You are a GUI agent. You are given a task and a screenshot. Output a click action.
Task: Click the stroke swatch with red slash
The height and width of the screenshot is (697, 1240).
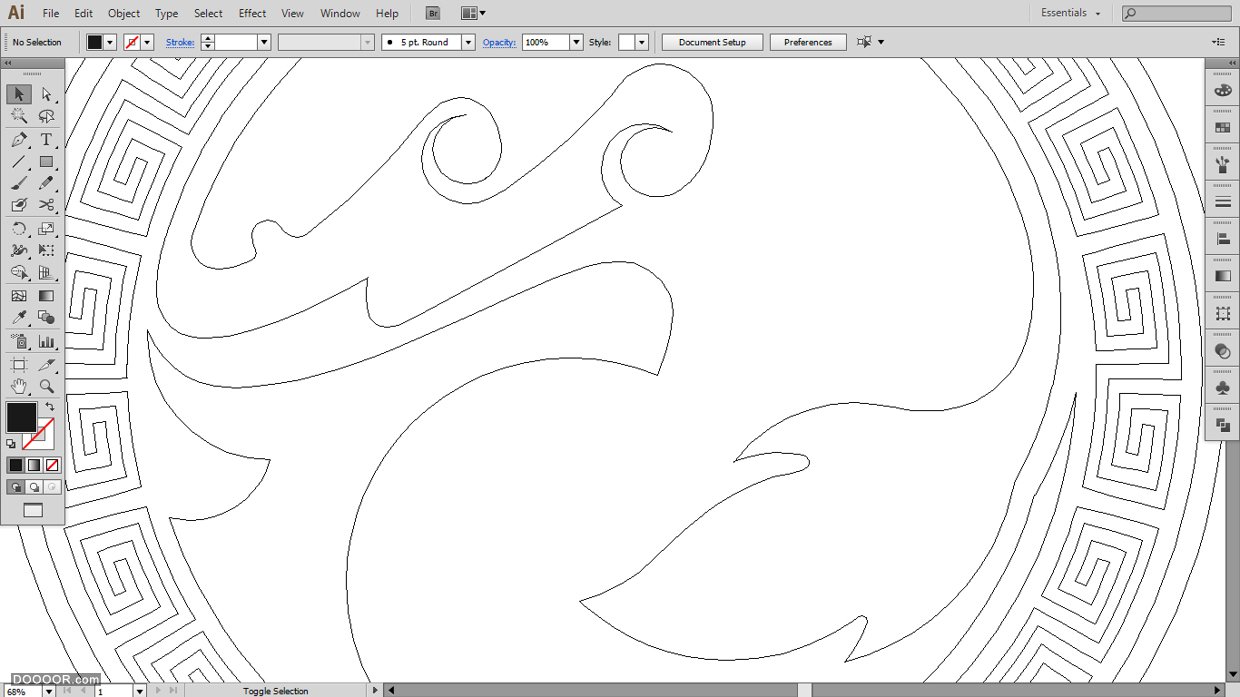(x=38, y=432)
